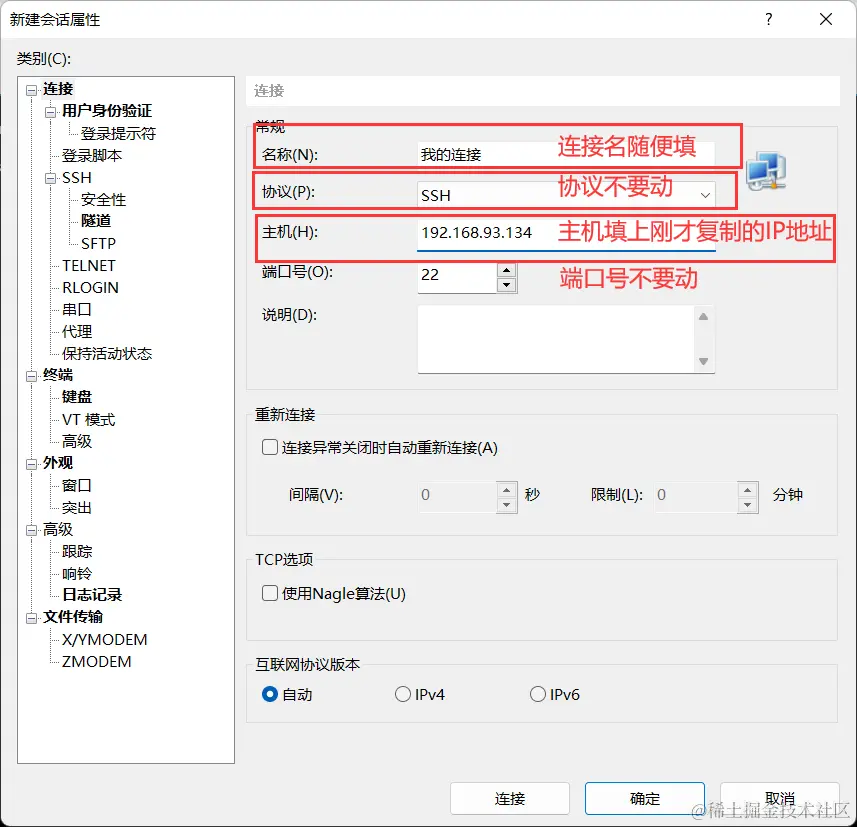Select SFTP tree item
Image resolution: width=857 pixels, height=827 pixels.
pyautogui.click(x=98, y=243)
